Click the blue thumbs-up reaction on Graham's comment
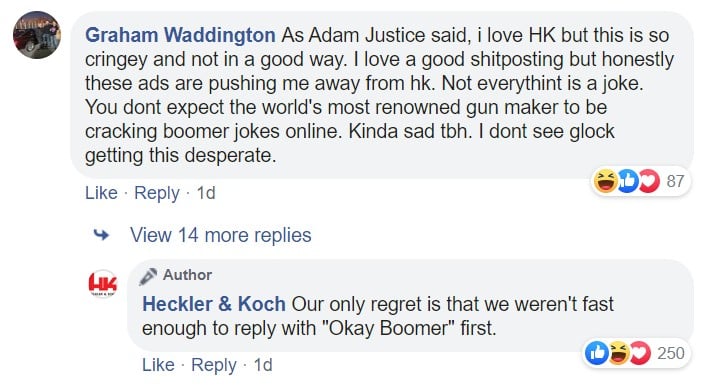This screenshot has height=390, width=710. pos(628,181)
